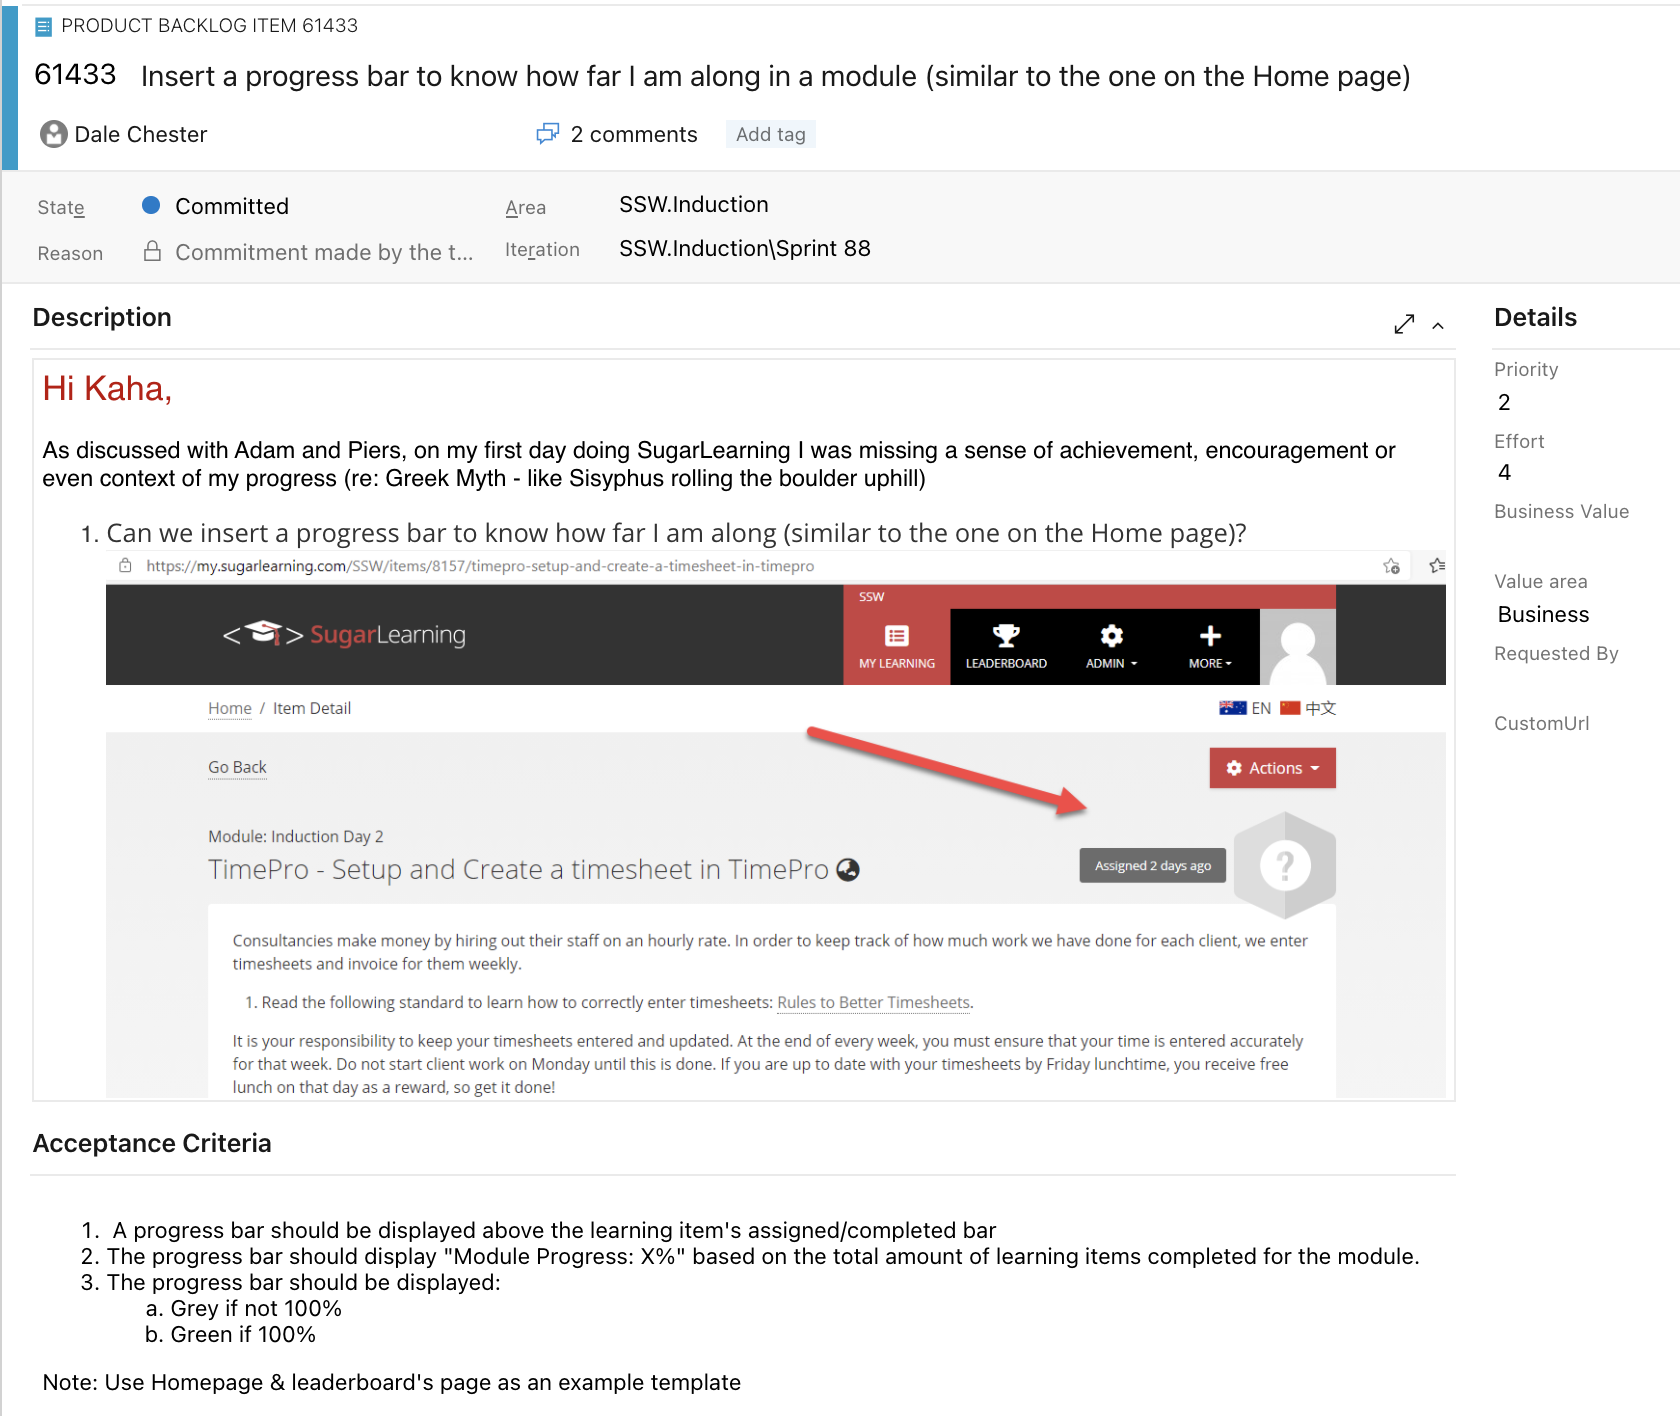1680x1416 pixels.
Task: Open the My Learning tab
Action: [897, 646]
